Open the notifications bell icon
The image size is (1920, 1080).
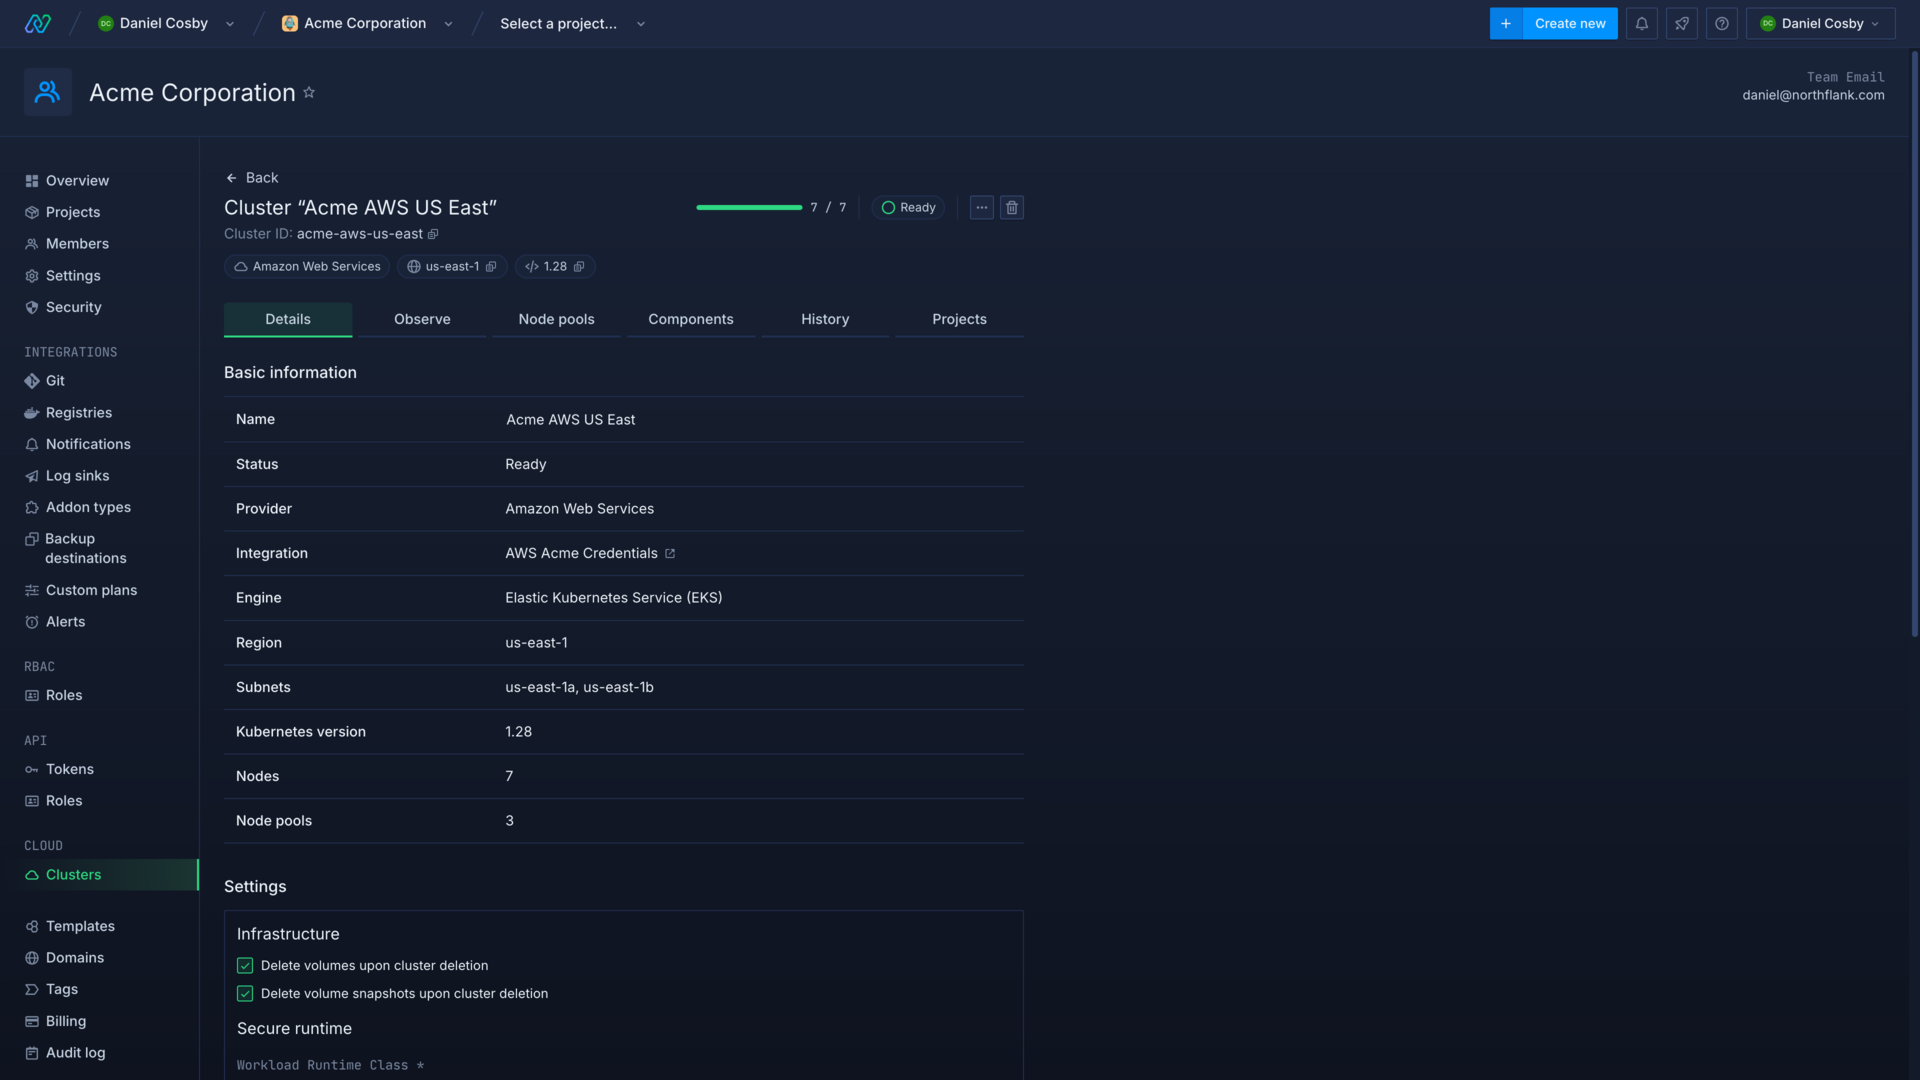pos(1641,23)
